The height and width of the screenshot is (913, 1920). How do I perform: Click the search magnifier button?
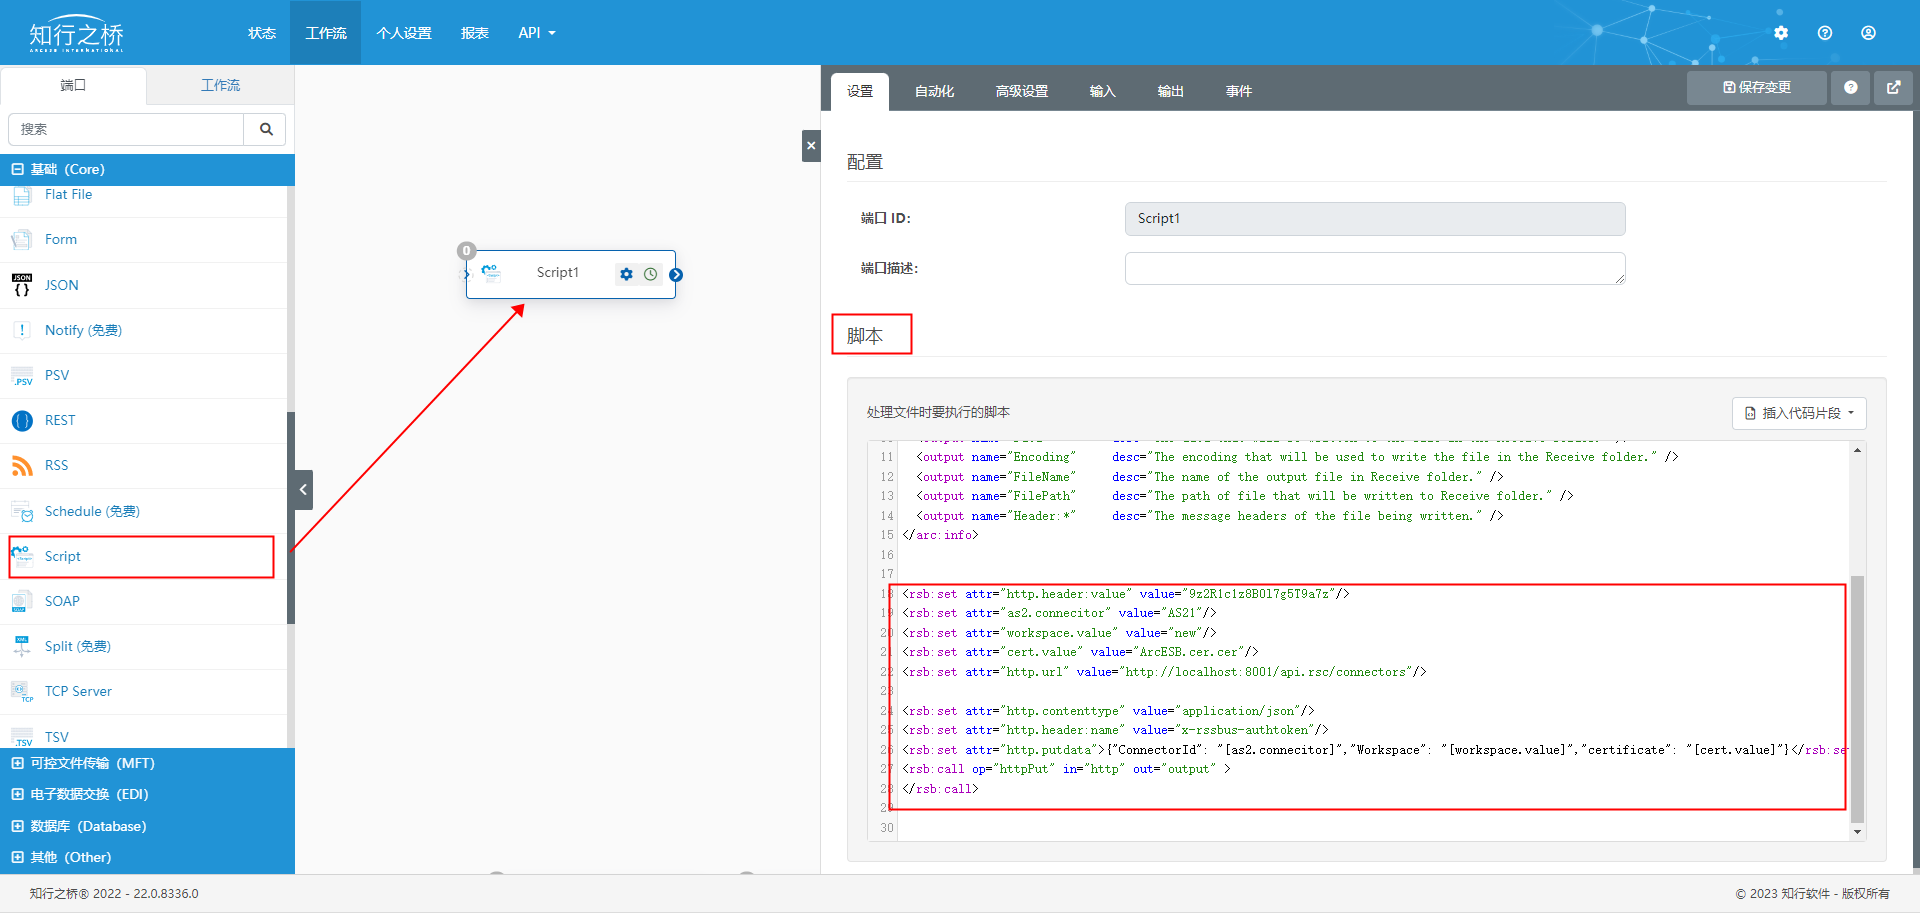(x=266, y=129)
